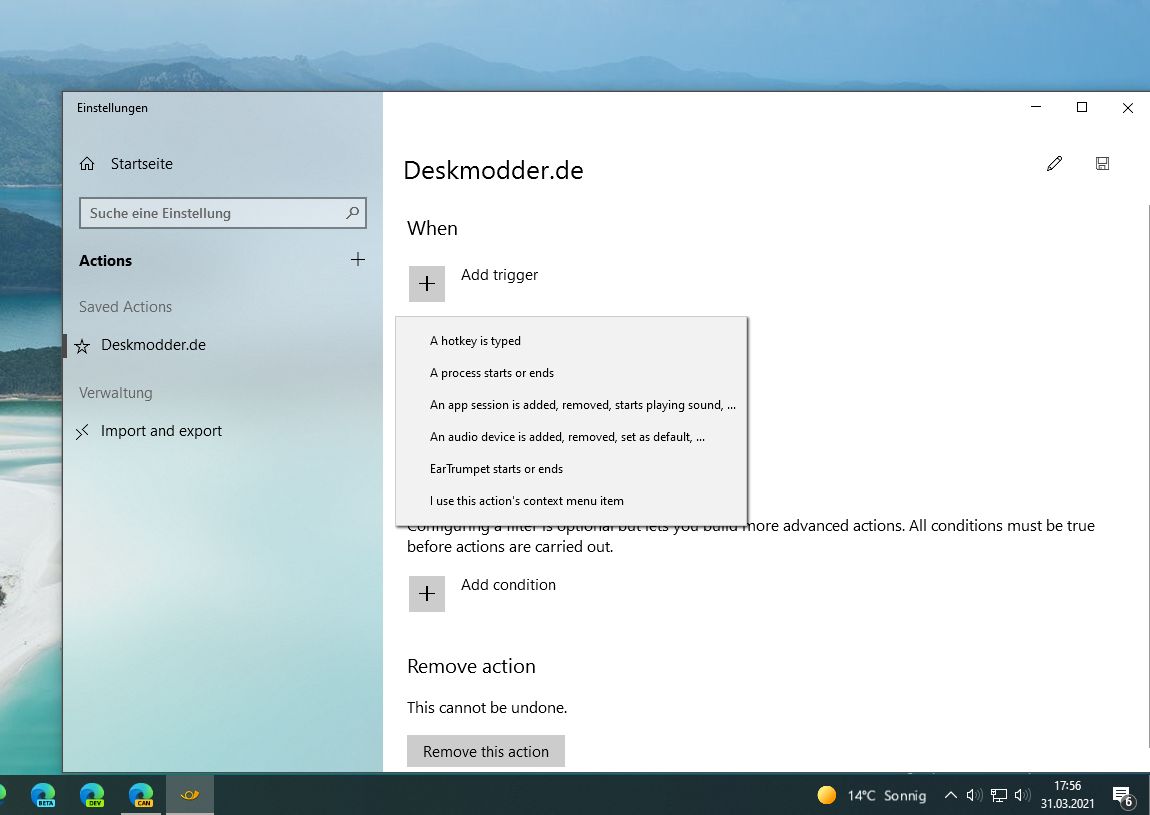Click the Actions heading in sidebar
The height and width of the screenshot is (815, 1150).
pyautogui.click(x=106, y=260)
